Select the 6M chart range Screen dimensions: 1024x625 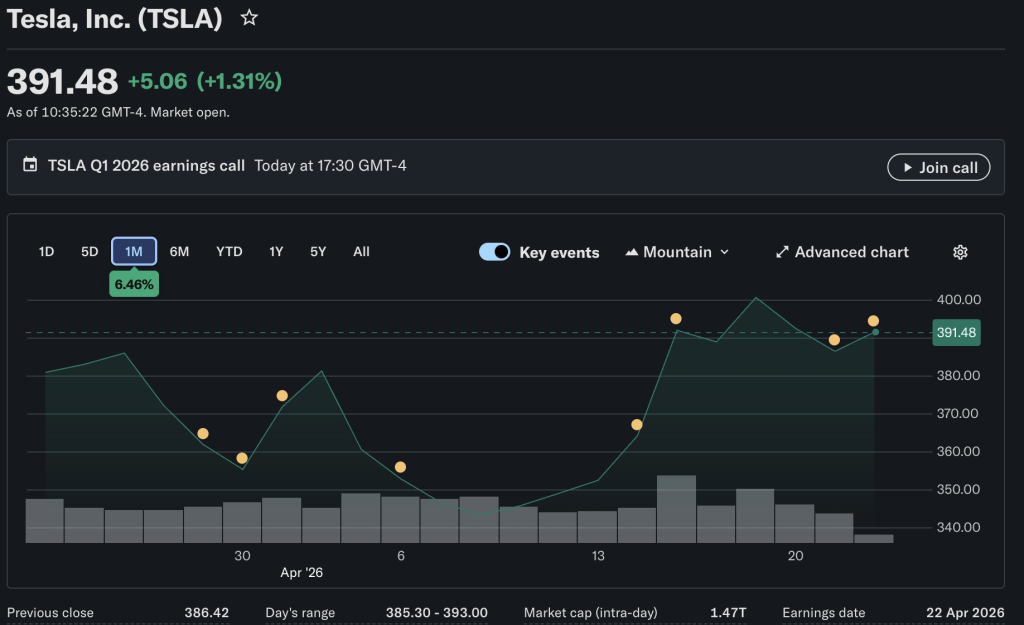(179, 252)
